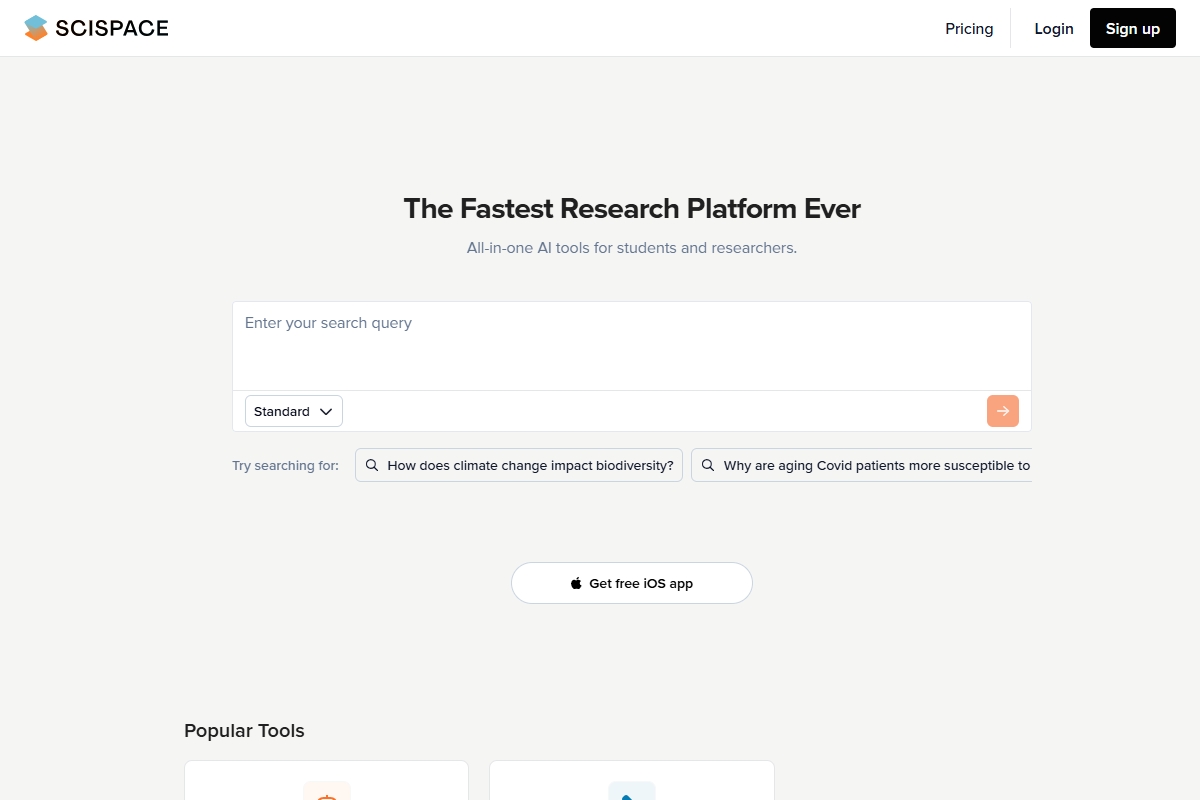Click the orange icon in first Popular Tools card
This screenshot has width=1200, height=800.
tap(327, 792)
